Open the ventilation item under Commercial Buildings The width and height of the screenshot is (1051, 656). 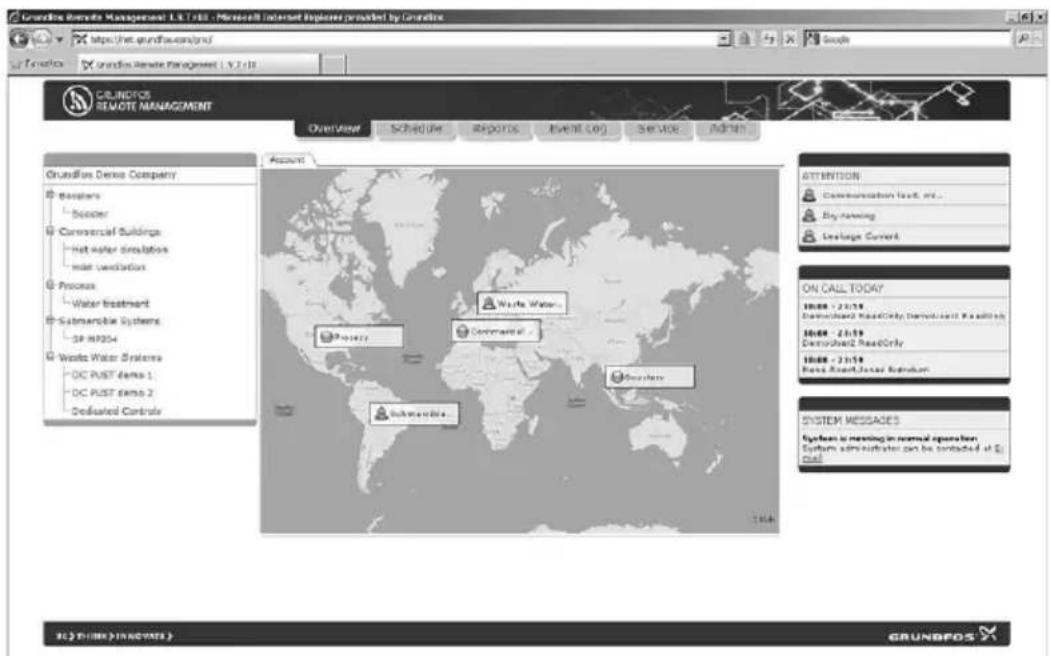[109, 267]
